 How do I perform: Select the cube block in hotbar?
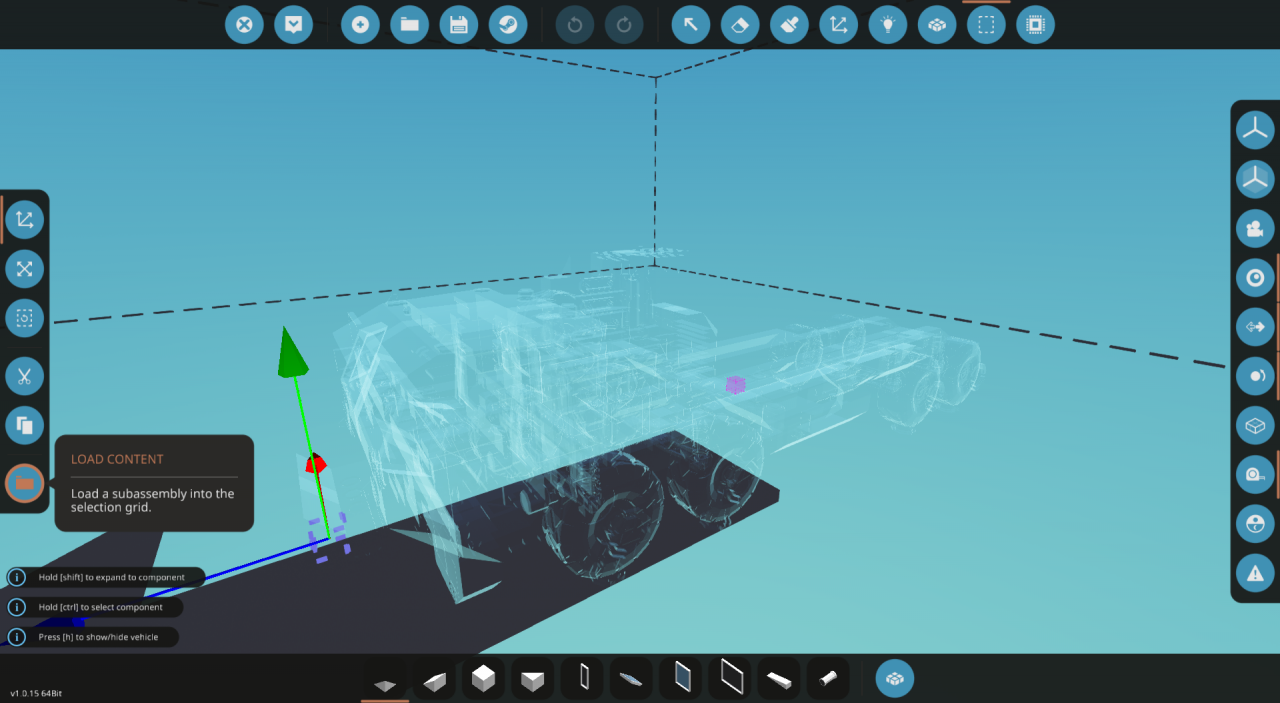[x=483, y=679]
